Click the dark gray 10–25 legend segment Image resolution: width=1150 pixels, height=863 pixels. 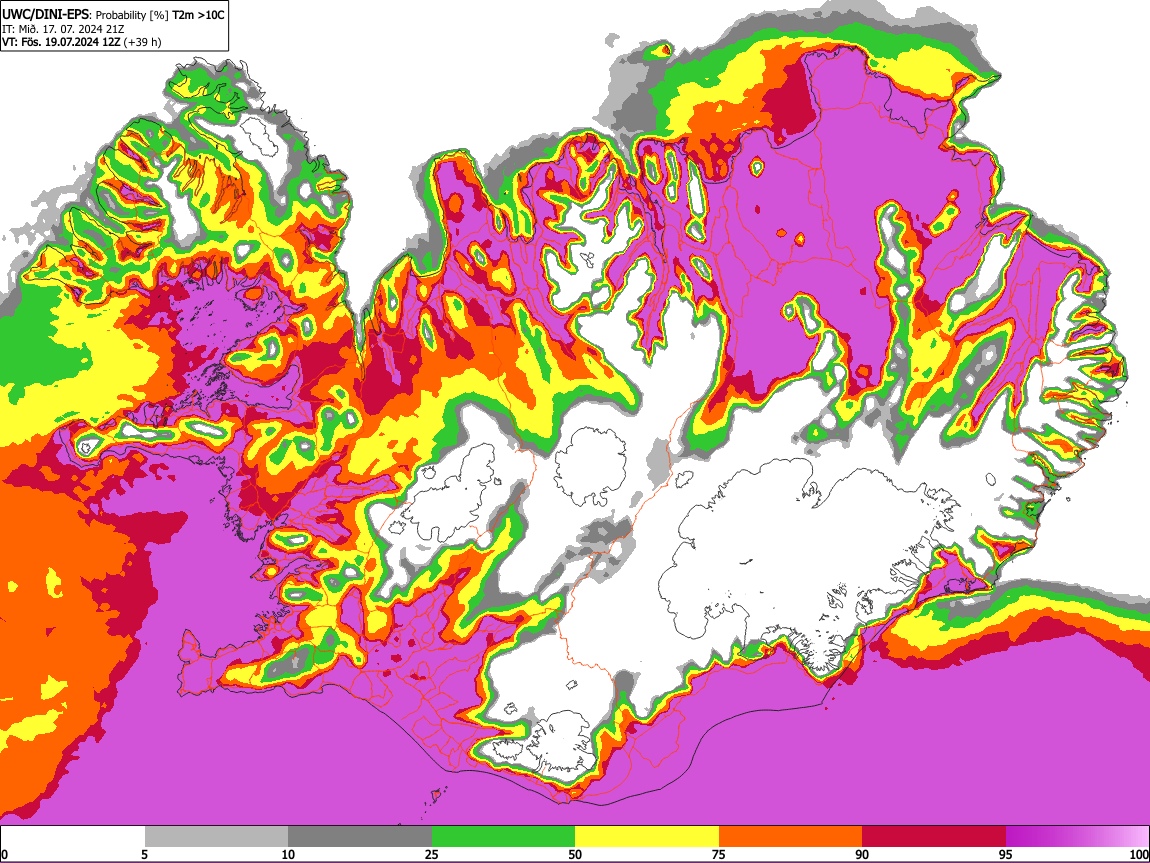pyautogui.click(x=360, y=836)
